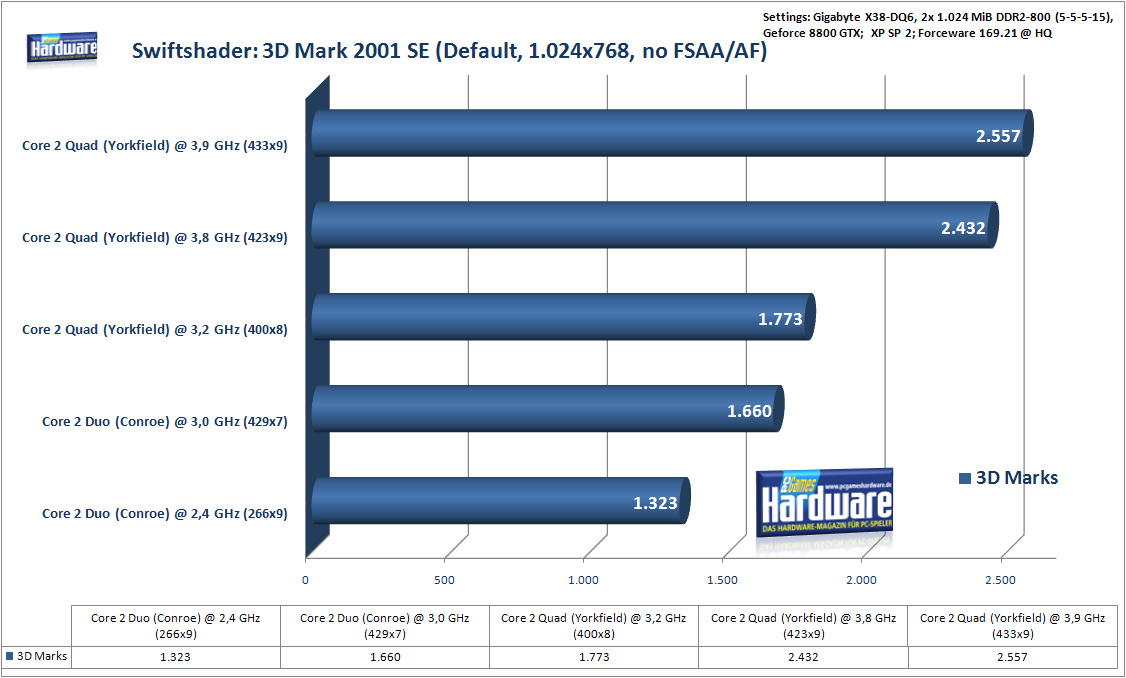Select the data table cell showing 1.323
1126x678 pixels.
175,657
